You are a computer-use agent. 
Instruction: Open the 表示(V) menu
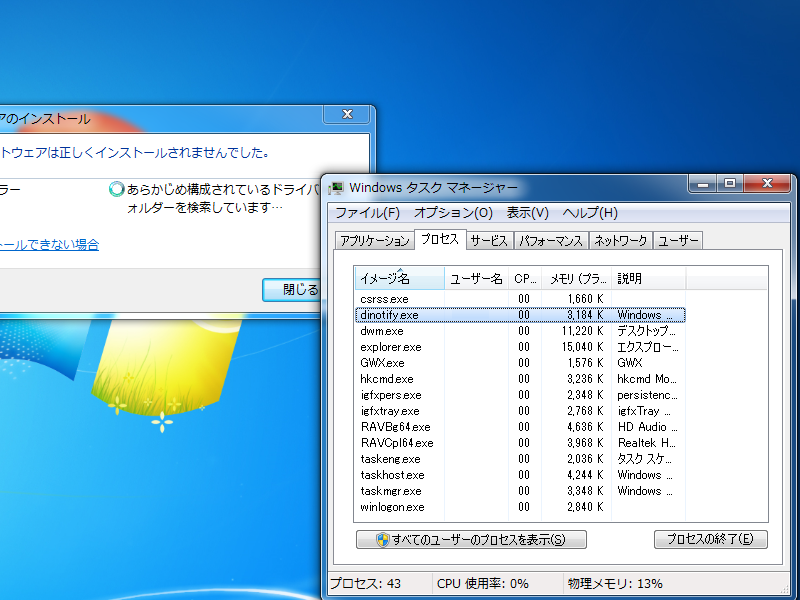coord(527,213)
